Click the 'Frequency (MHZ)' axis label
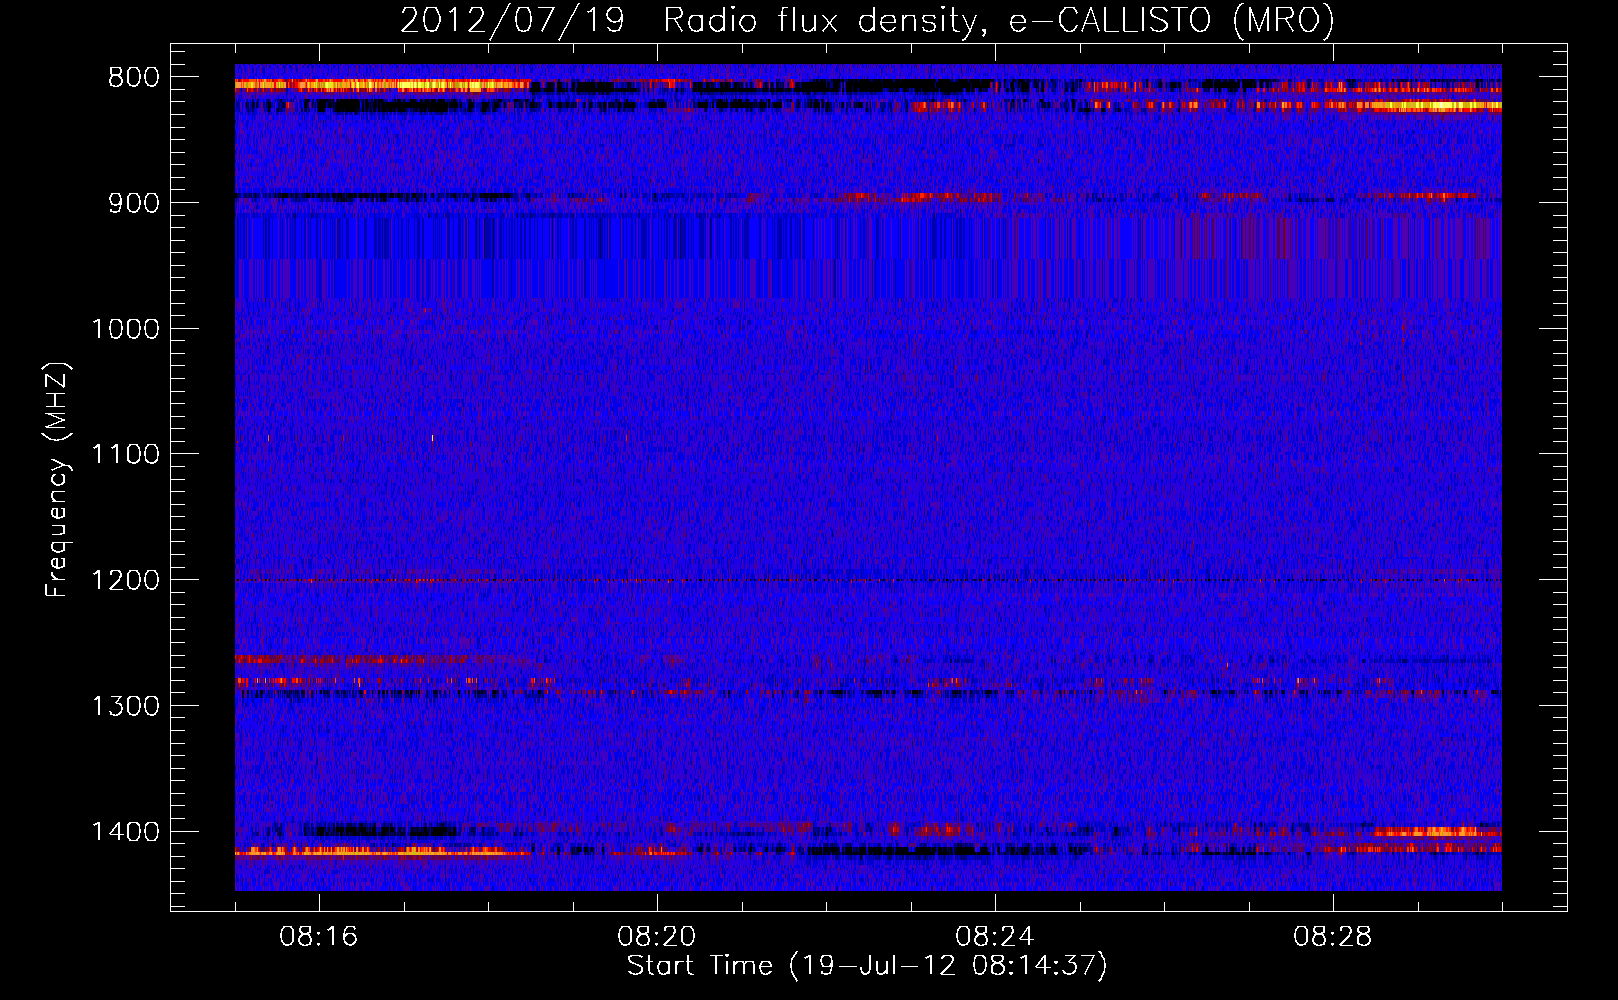1618x1000 pixels. click(57, 480)
